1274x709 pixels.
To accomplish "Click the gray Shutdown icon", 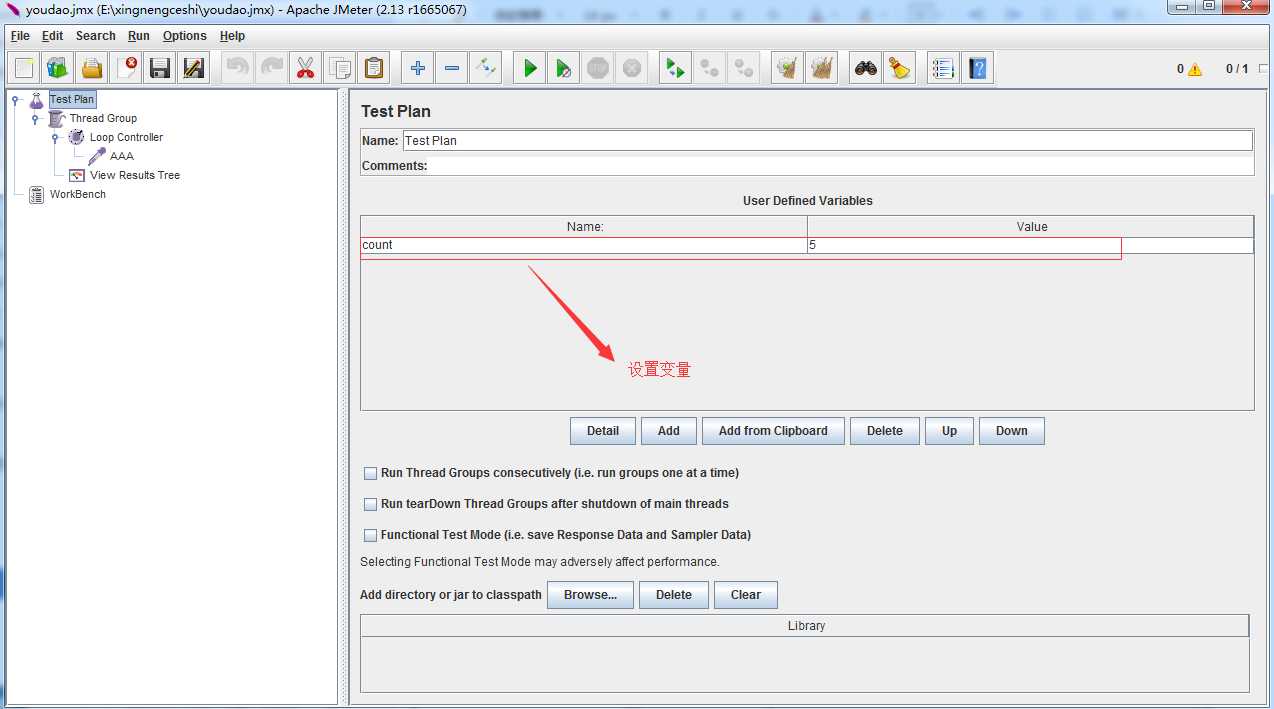I will pyautogui.click(x=632, y=68).
